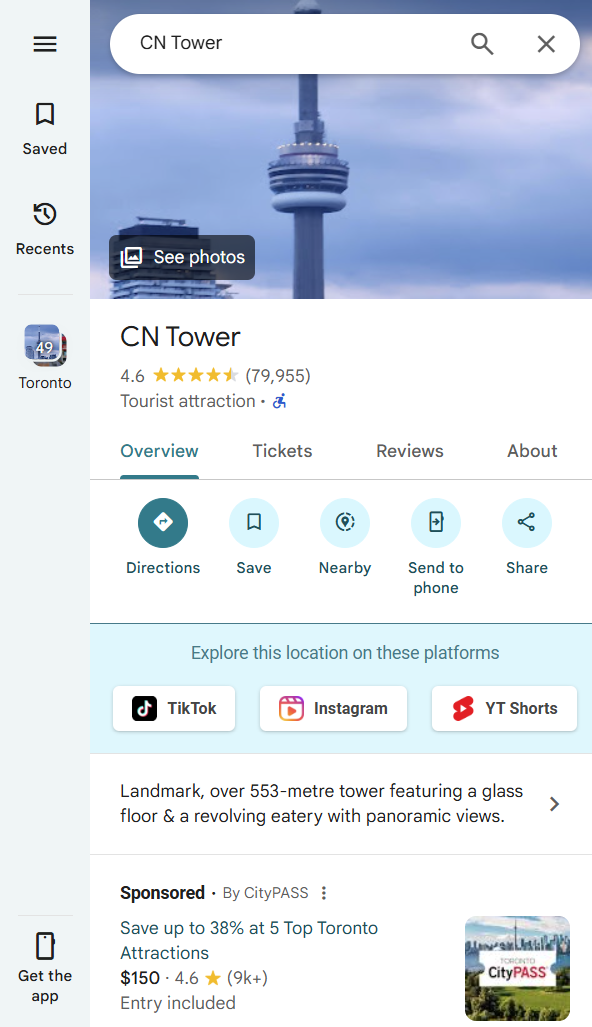This screenshot has width=592, height=1027.
Task: Explore location on Instagram
Action: tap(333, 708)
